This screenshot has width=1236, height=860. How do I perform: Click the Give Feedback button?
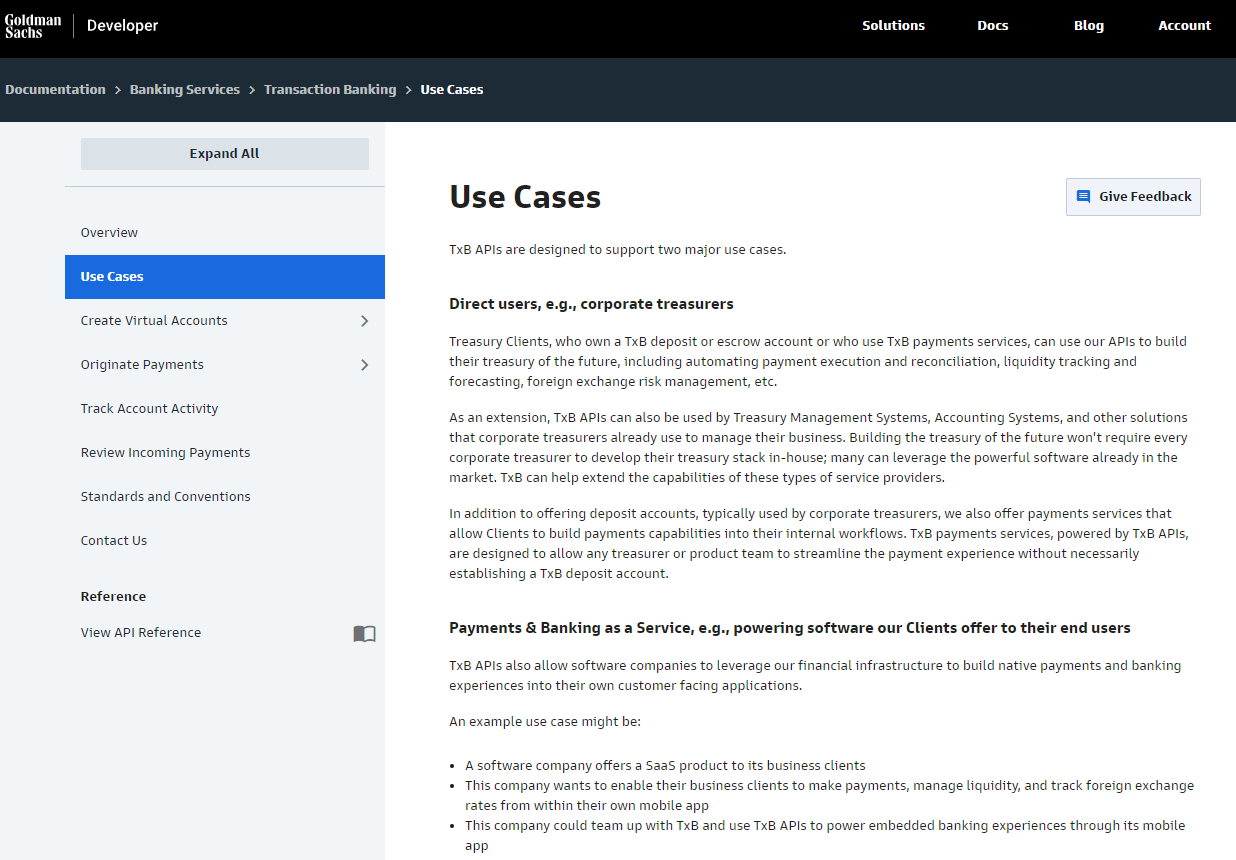click(1133, 197)
